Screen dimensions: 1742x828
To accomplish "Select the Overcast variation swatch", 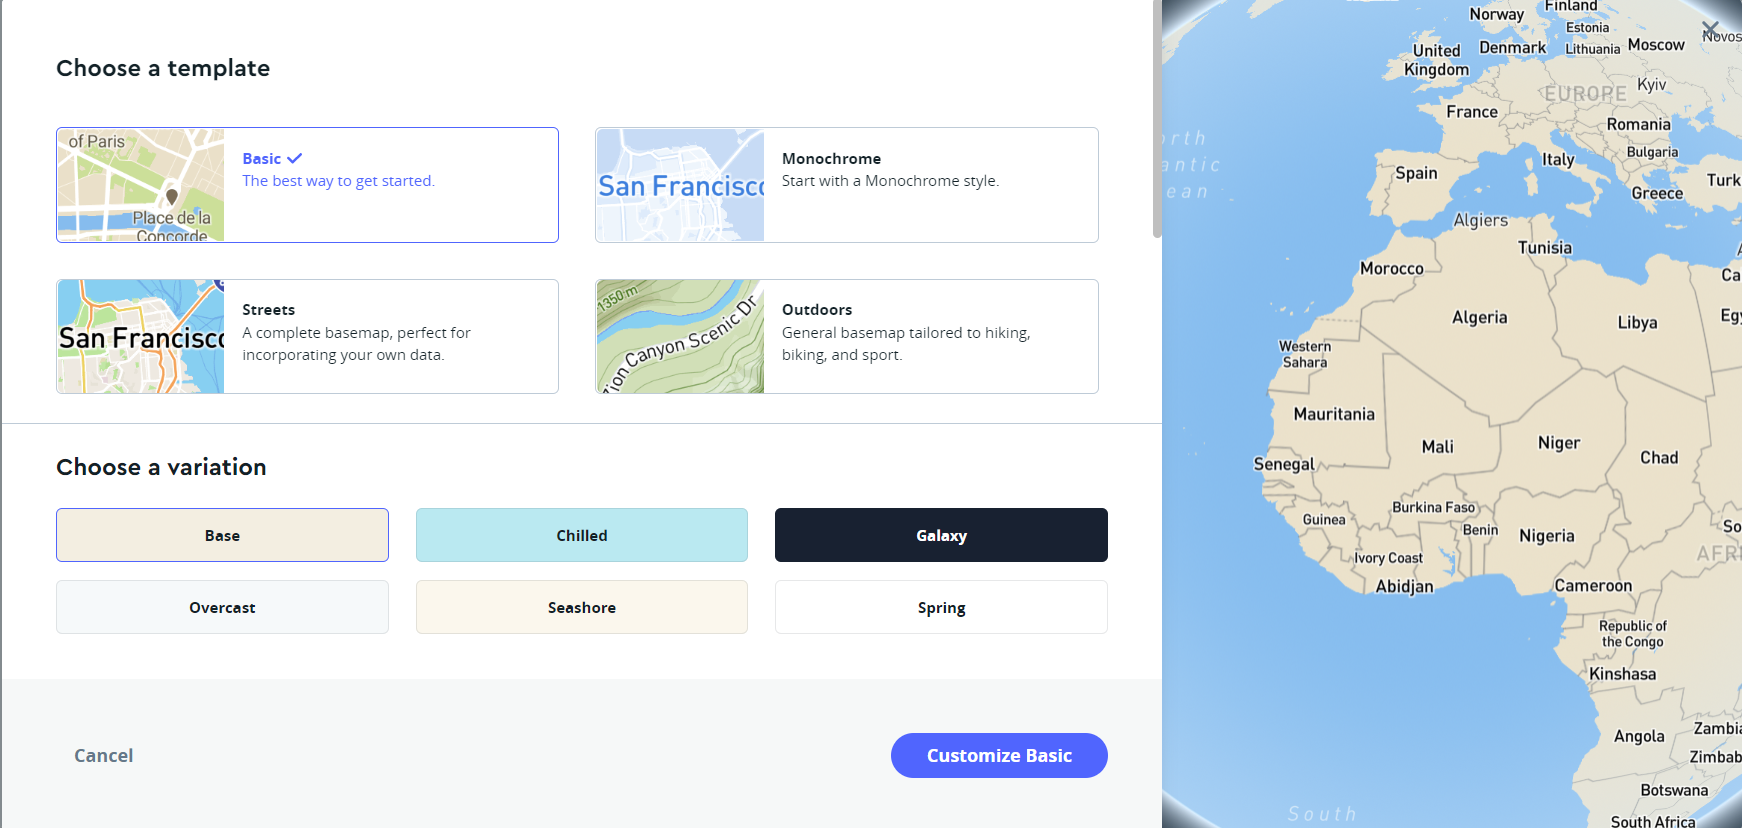I will pyautogui.click(x=222, y=607).
